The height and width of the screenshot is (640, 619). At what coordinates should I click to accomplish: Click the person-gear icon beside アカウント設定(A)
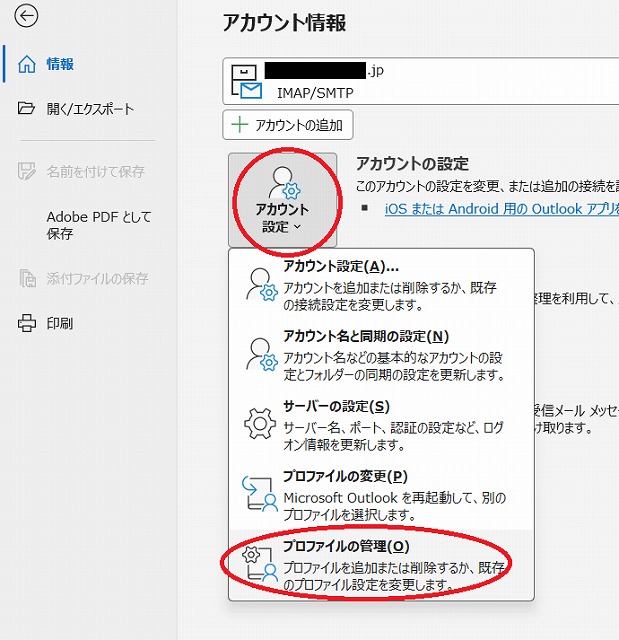pos(260,284)
